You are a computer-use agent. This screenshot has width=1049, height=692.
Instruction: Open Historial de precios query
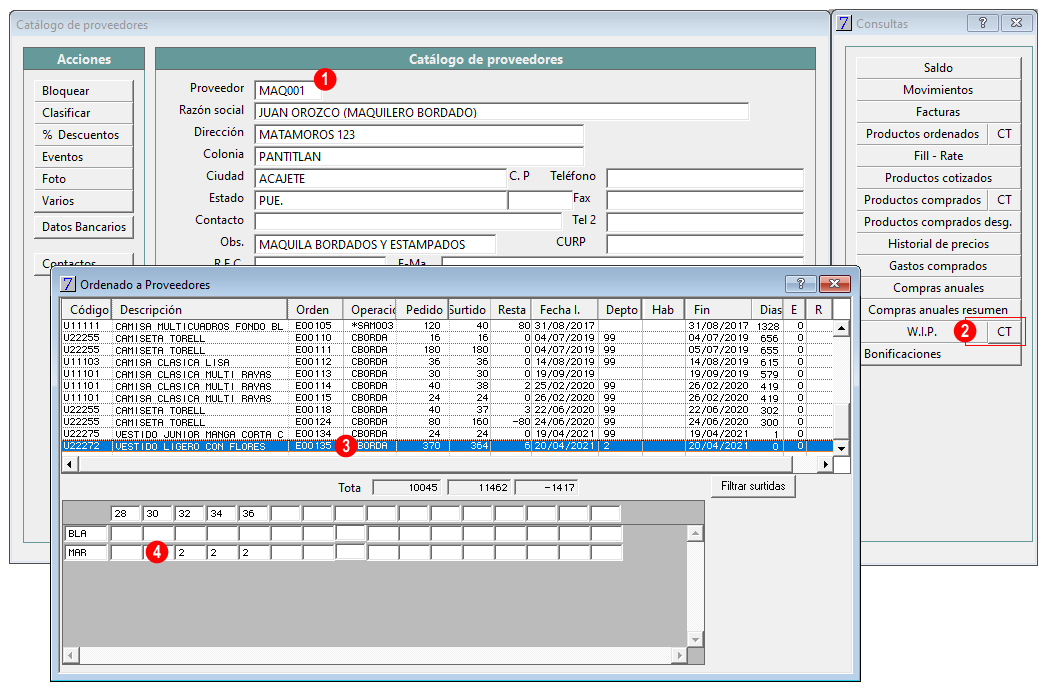[x=937, y=244]
